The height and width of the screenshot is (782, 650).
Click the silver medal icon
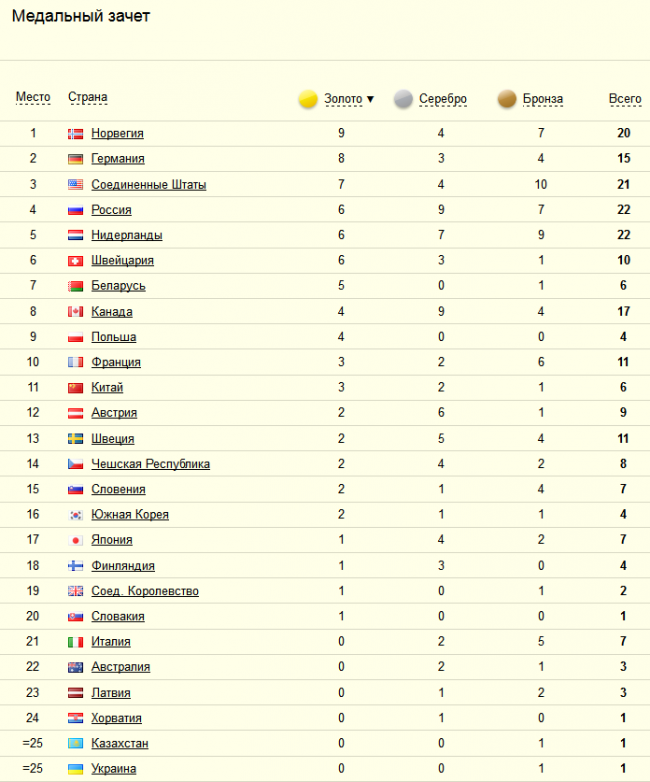click(403, 99)
